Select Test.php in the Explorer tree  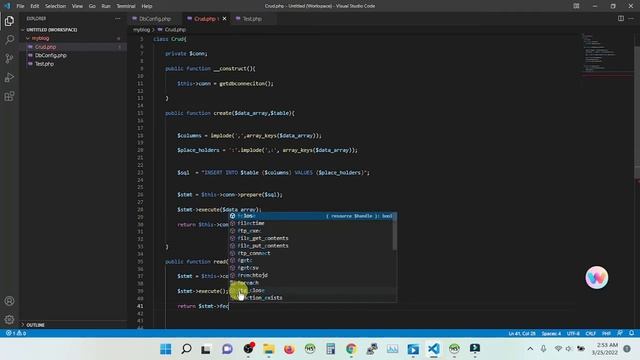coord(44,64)
